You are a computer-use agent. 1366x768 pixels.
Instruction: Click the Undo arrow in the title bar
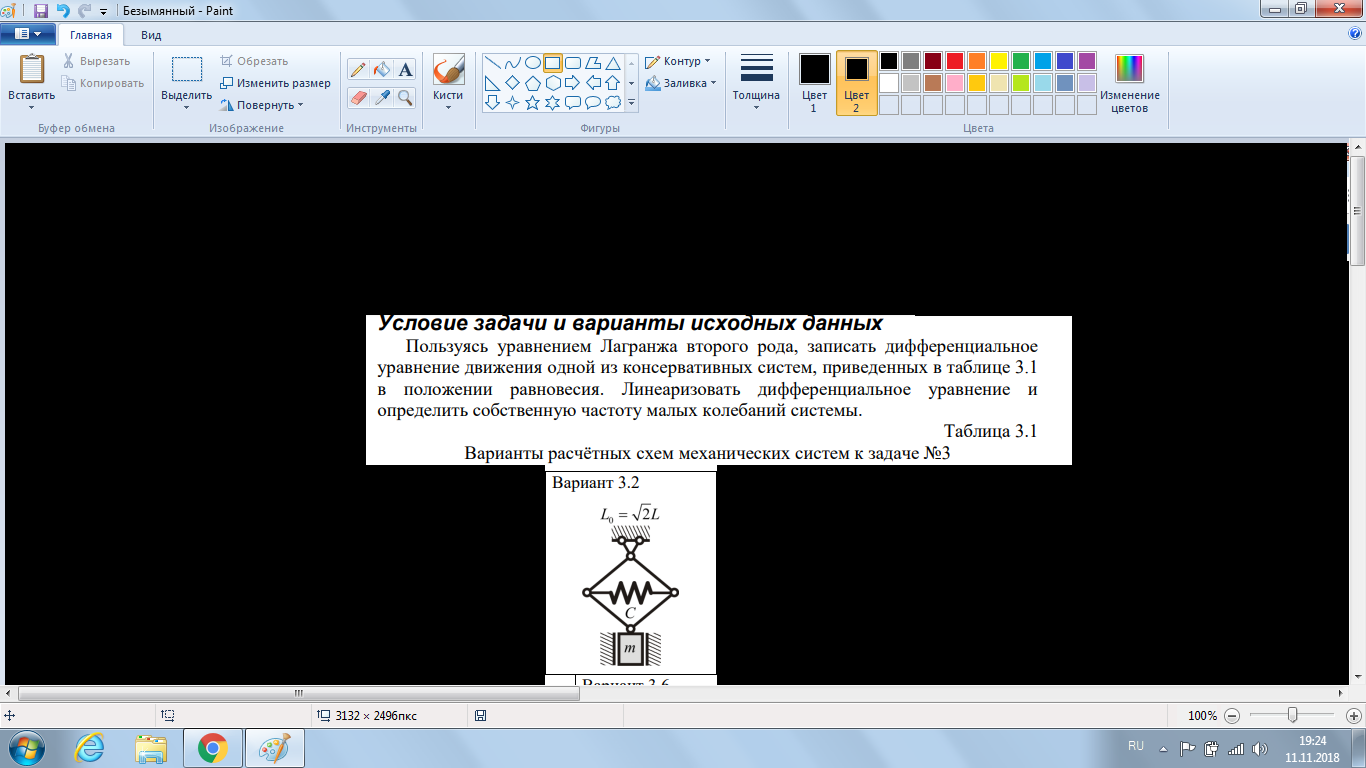coord(63,11)
